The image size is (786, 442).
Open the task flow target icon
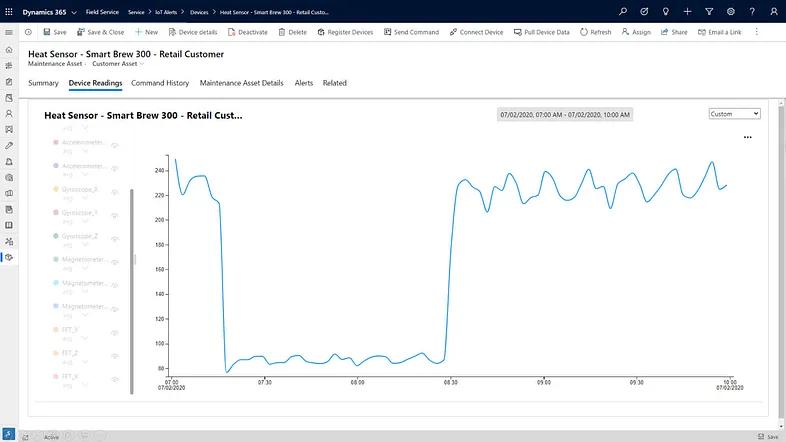point(644,12)
